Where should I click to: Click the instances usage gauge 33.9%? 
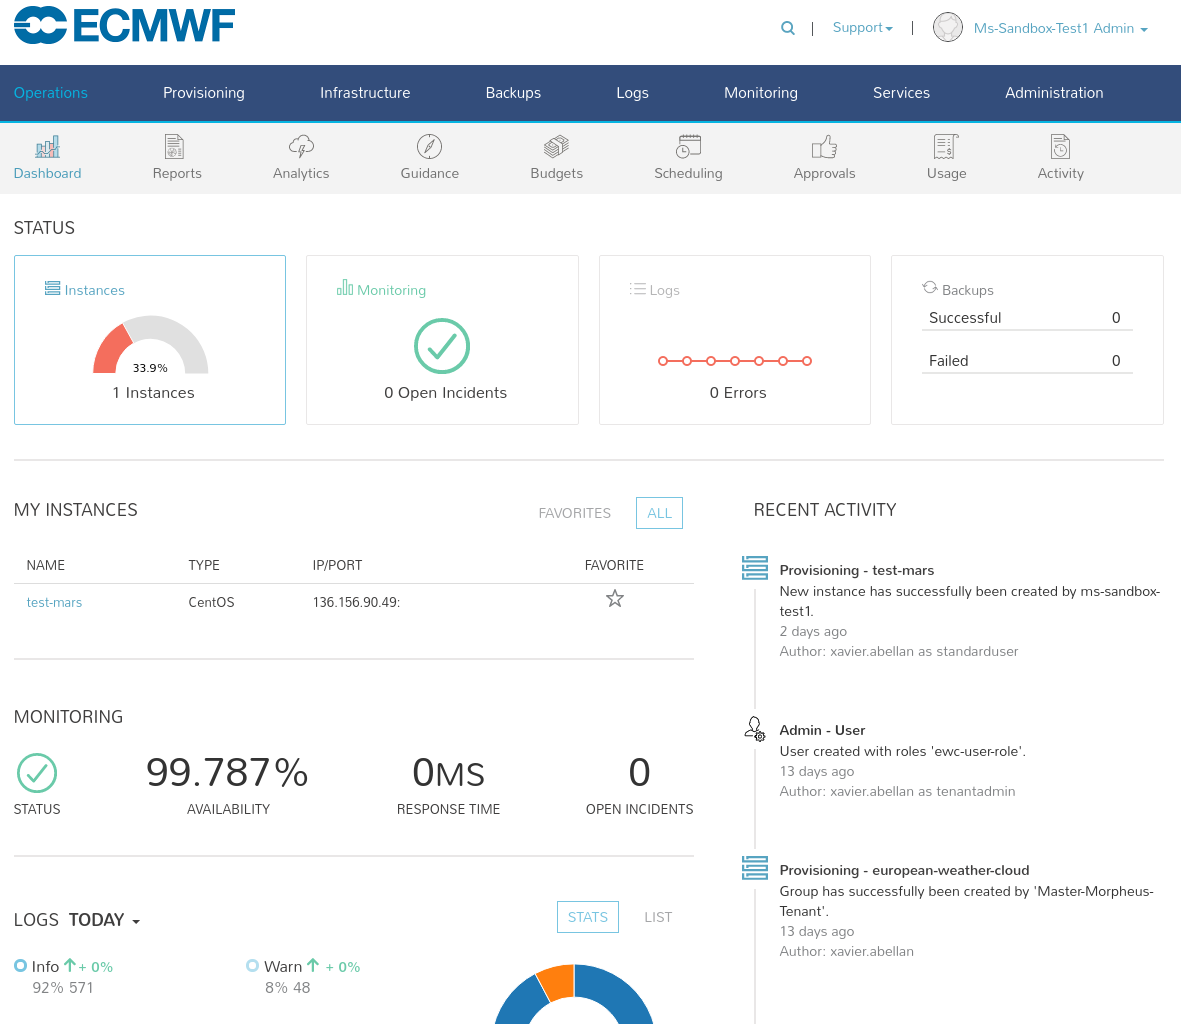coord(151,346)
